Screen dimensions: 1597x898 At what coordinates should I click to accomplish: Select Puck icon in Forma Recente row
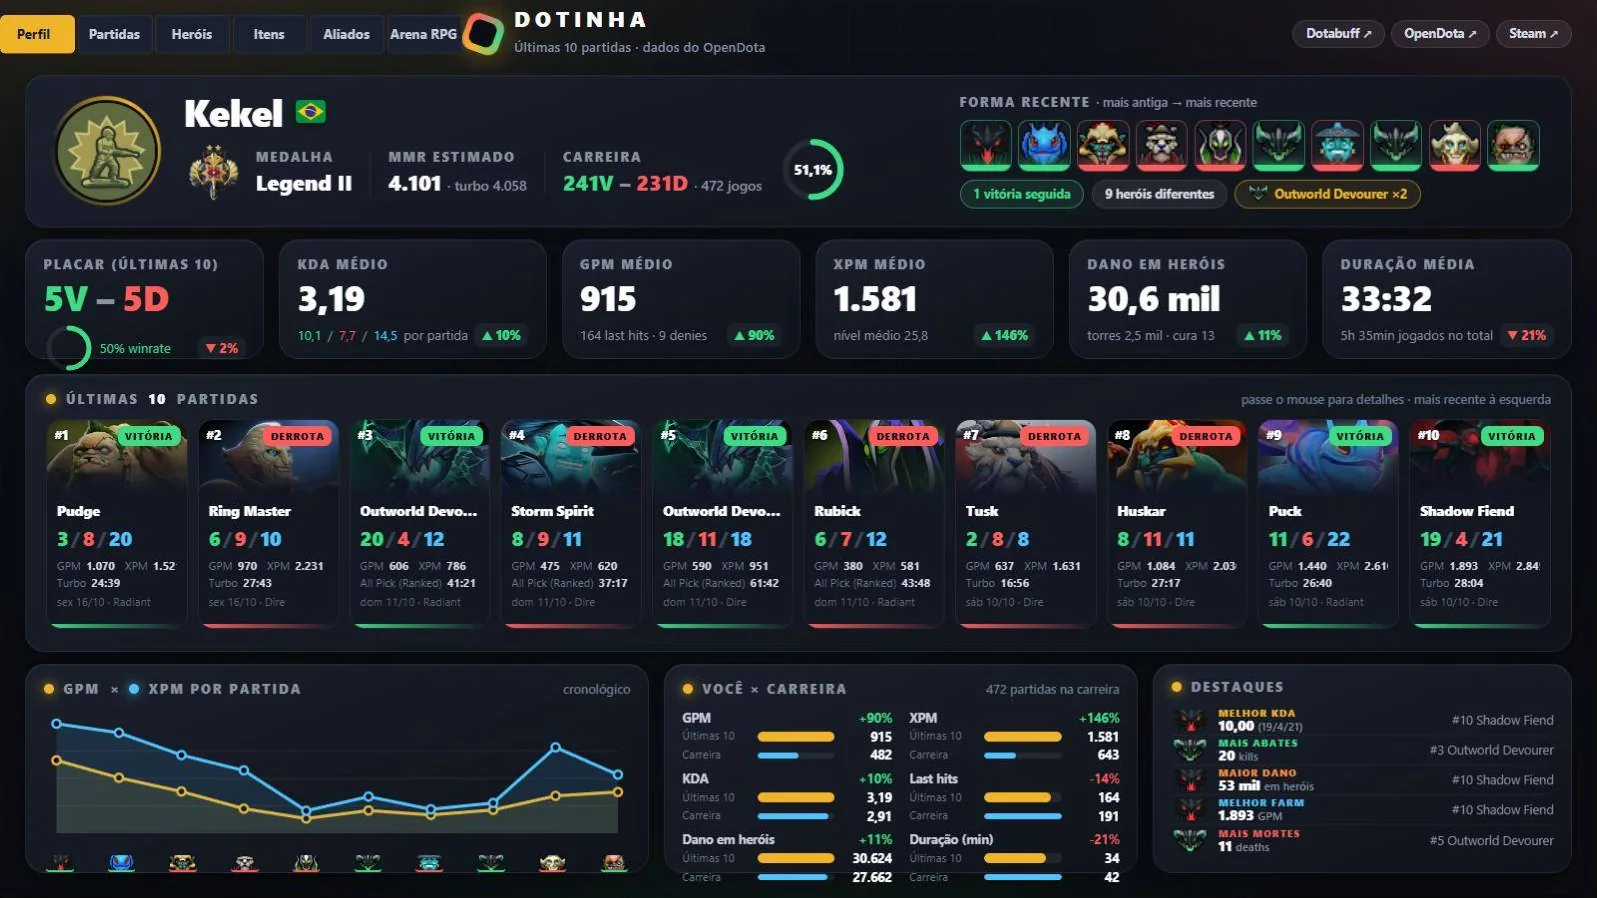pos(1044,145)
